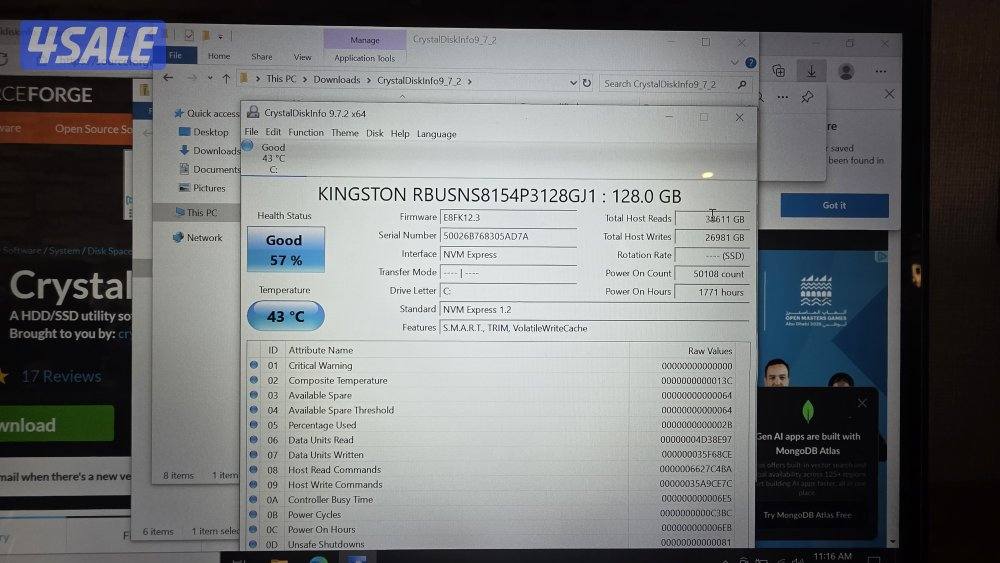Click the Explorer up-arrow navigation icon

(x=227, y=79)
